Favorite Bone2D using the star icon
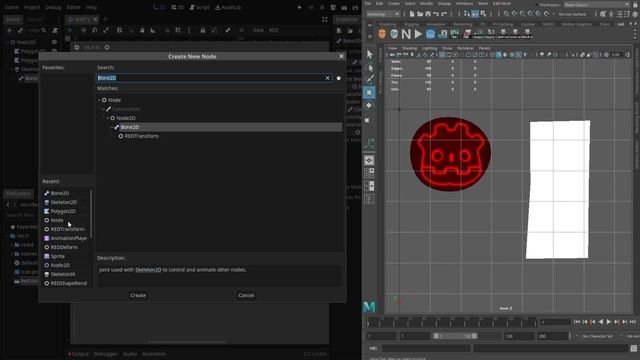 pos(338,78)
